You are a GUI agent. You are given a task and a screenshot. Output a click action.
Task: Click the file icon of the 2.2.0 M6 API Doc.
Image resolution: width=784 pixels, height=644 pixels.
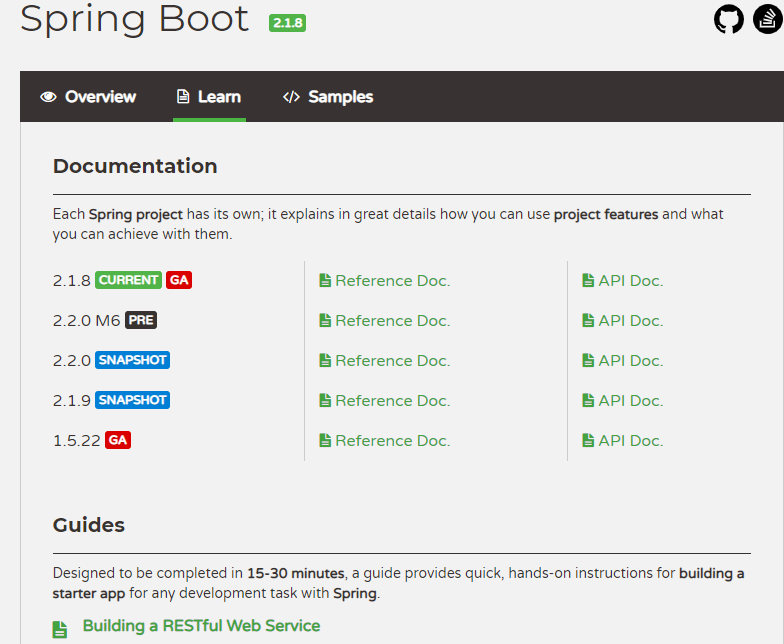tap(588, 320)
